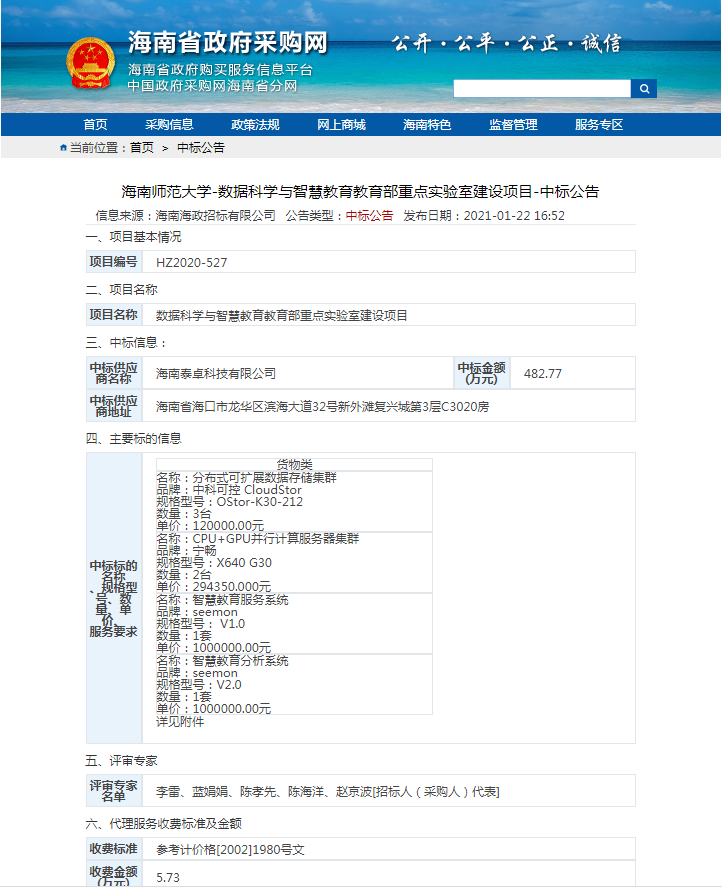Select the publish date 2021-01-22 16:52
Screen dimensions: 722x887
coord(514,216)
